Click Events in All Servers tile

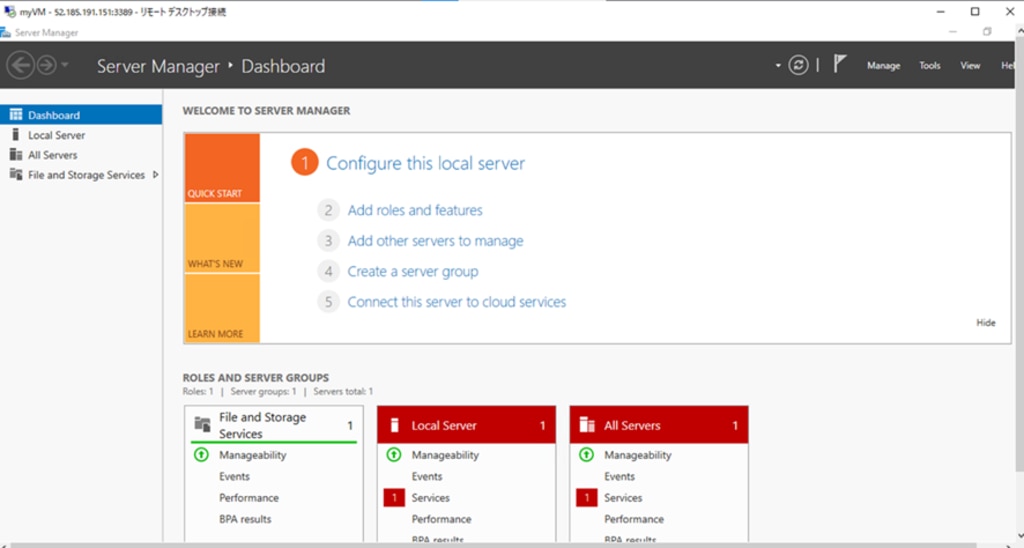620,477
